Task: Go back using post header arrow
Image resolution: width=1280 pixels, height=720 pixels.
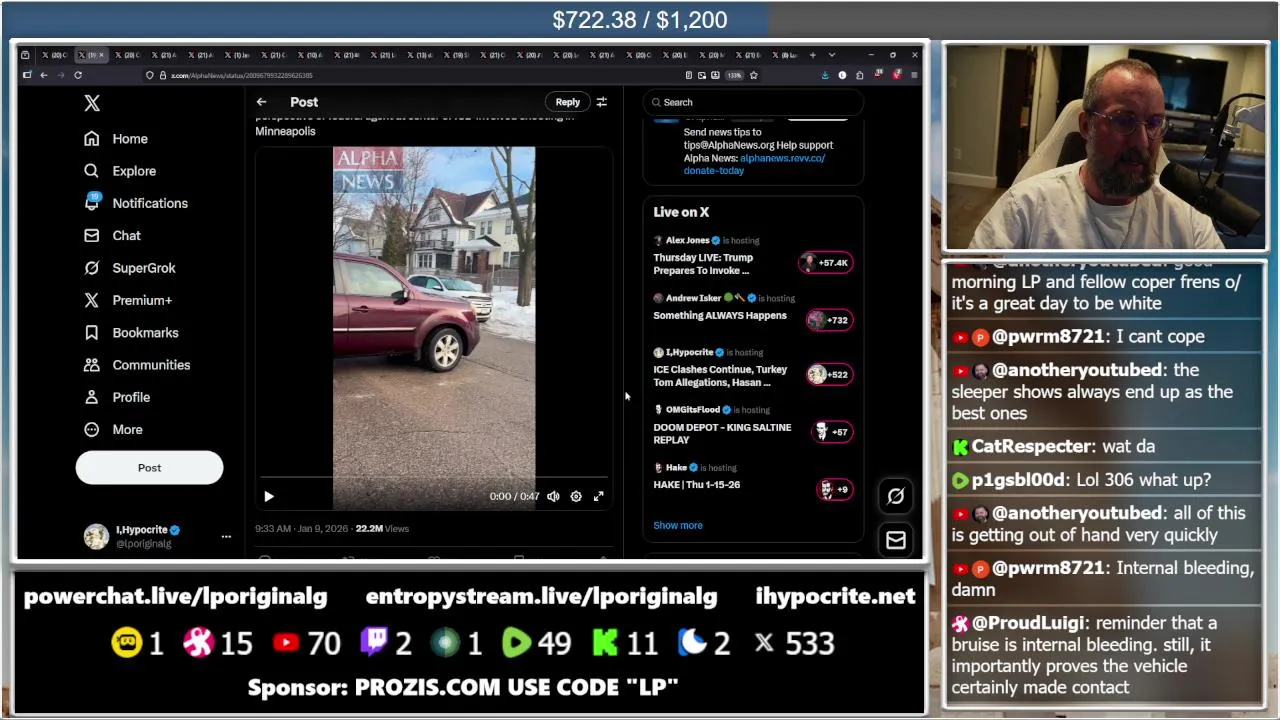Action: 261,102
